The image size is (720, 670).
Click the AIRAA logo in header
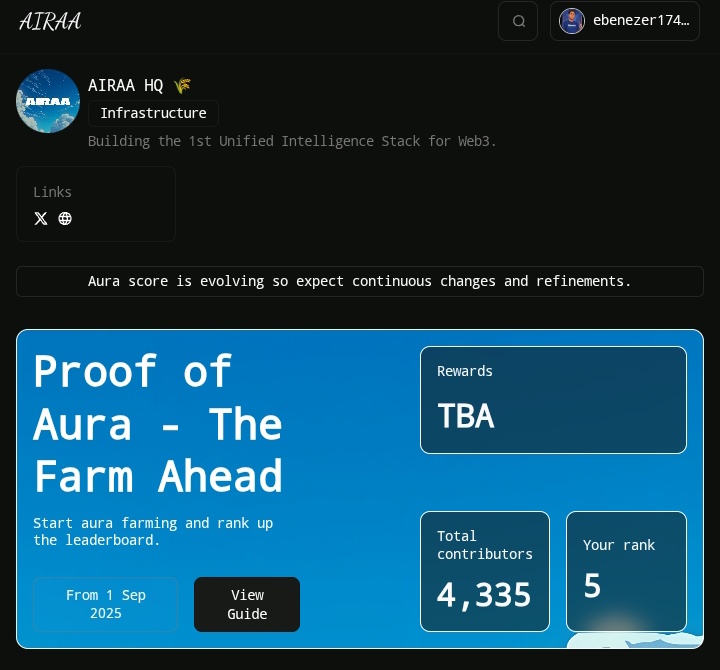[50, 21]
